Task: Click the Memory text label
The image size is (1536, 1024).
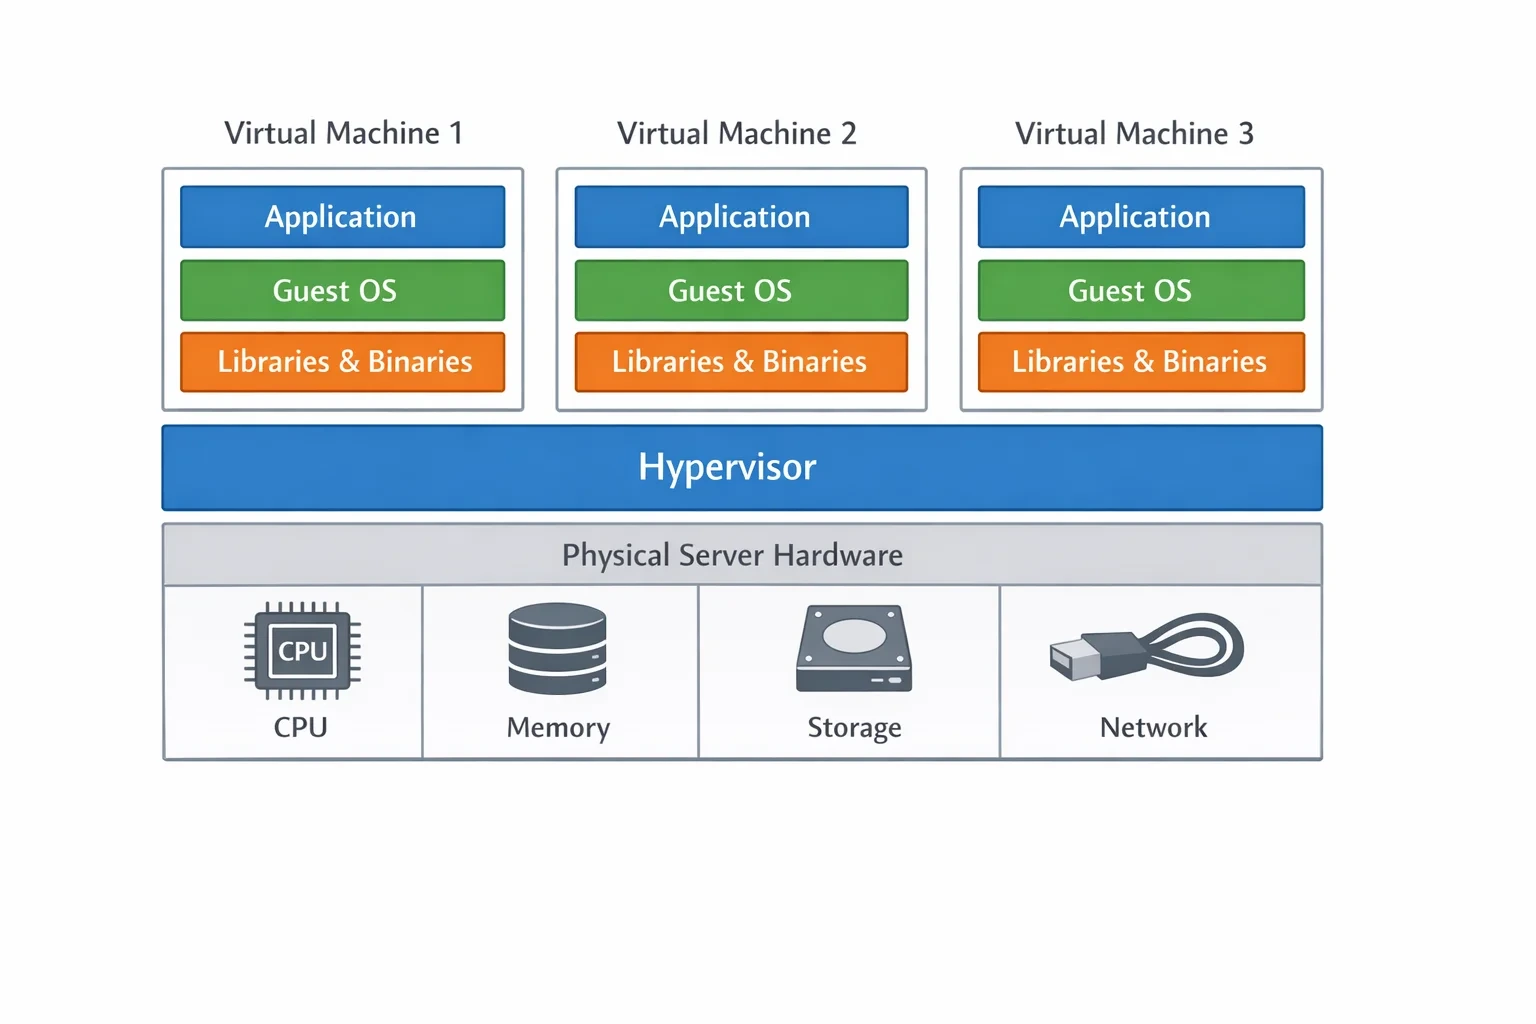Action: 558,728
